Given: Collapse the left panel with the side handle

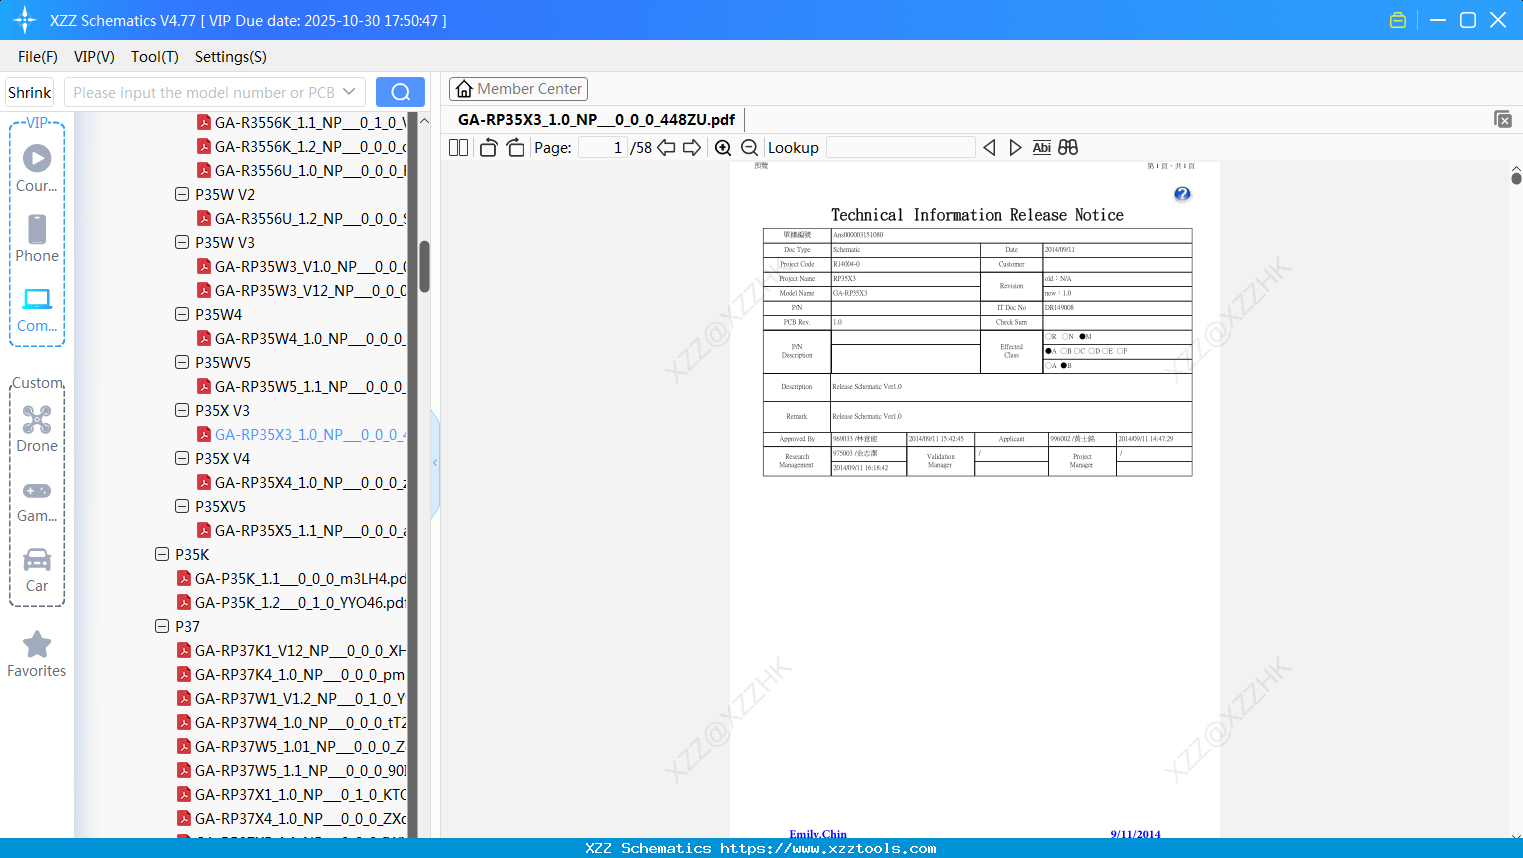Looking at the screenshot, I should 435,462.
